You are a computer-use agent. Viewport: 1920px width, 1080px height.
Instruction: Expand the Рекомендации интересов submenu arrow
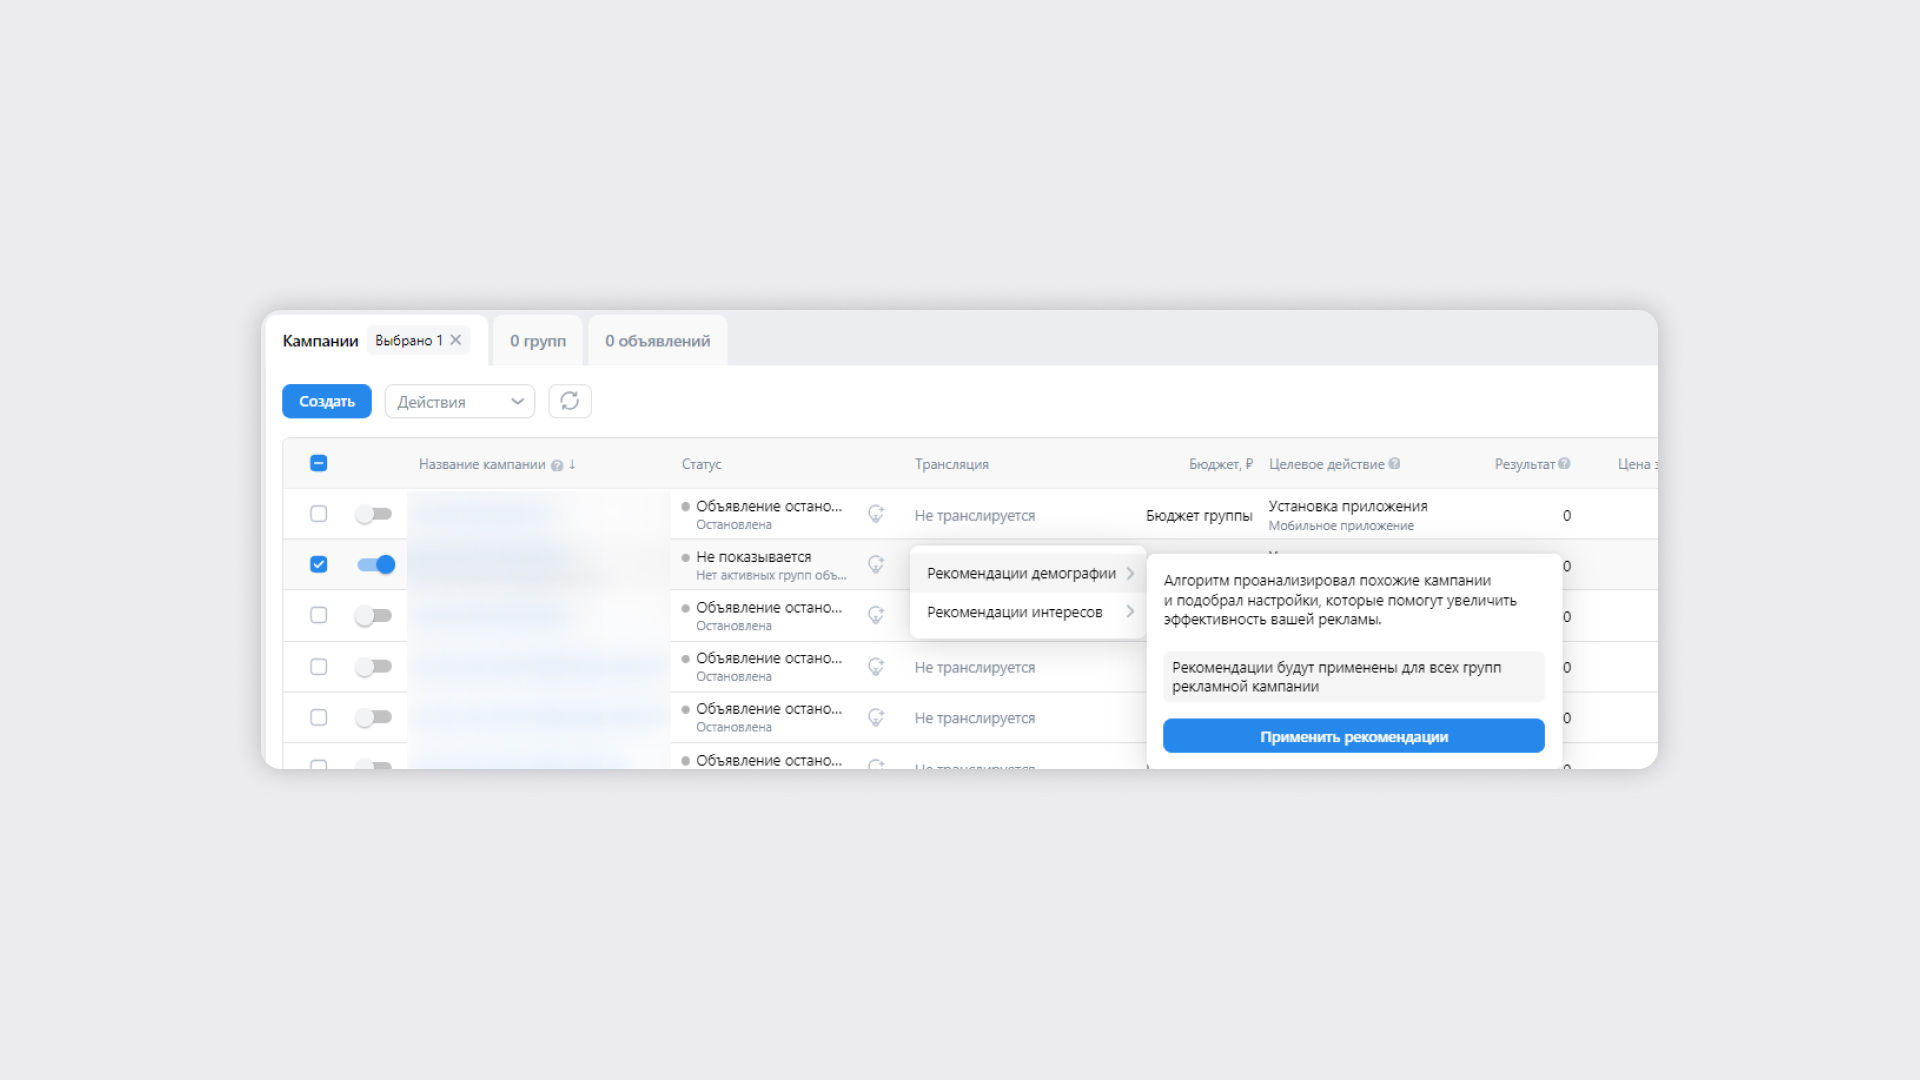click(x=1130, y=611)
